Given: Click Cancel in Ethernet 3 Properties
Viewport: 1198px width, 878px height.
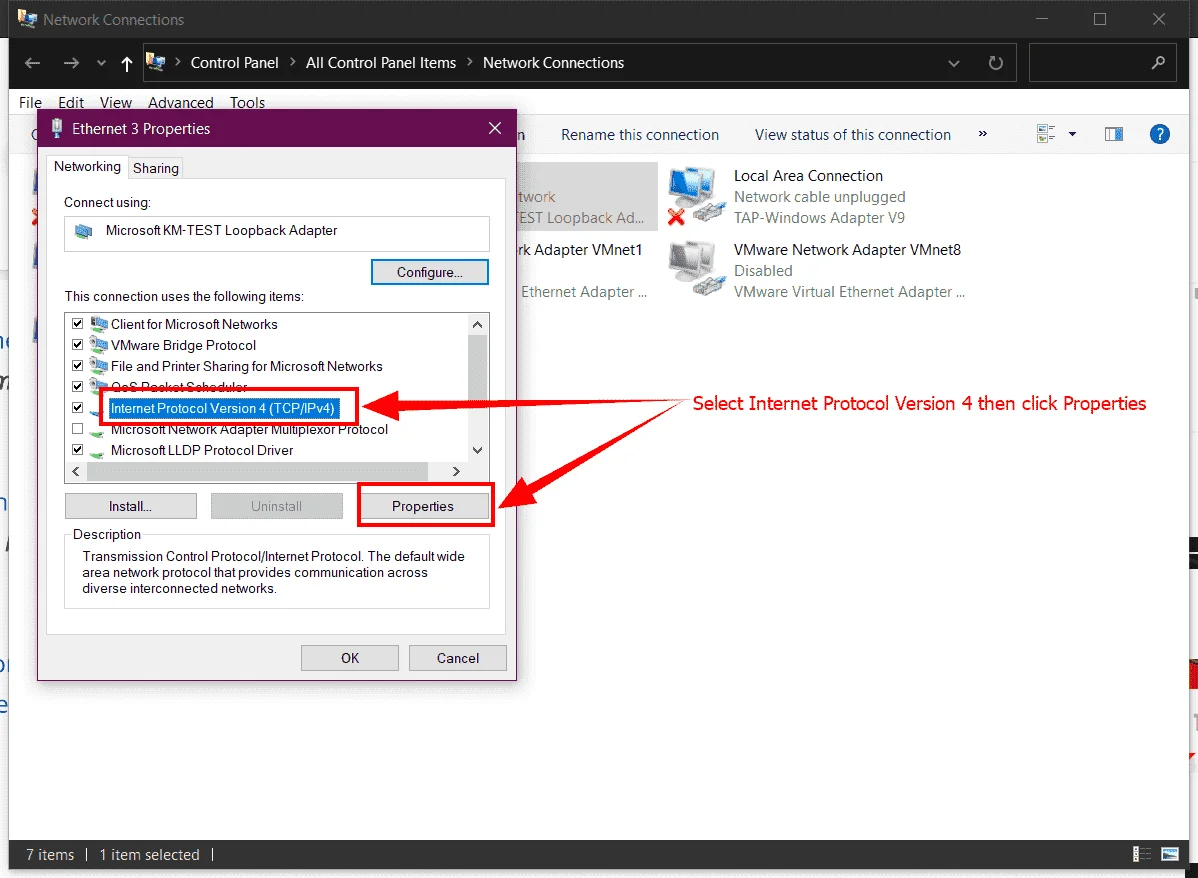Looking at the screenshot, I should pos(458,658).
